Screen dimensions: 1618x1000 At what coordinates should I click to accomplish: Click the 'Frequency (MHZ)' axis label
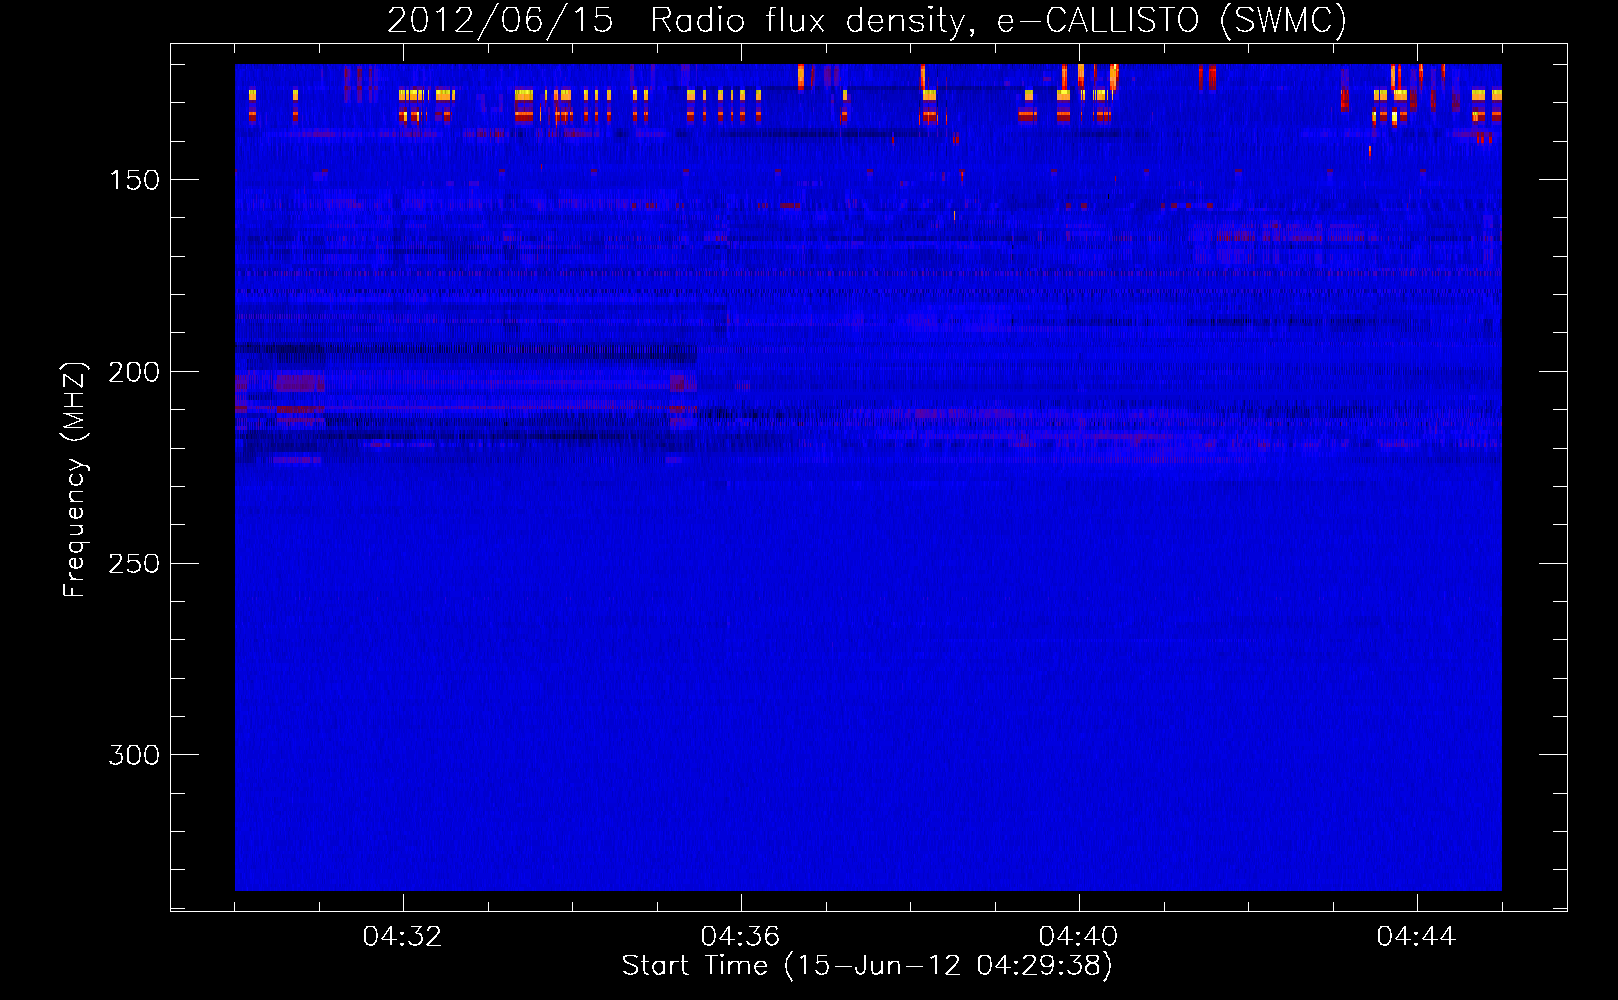[x=75, y=479]
